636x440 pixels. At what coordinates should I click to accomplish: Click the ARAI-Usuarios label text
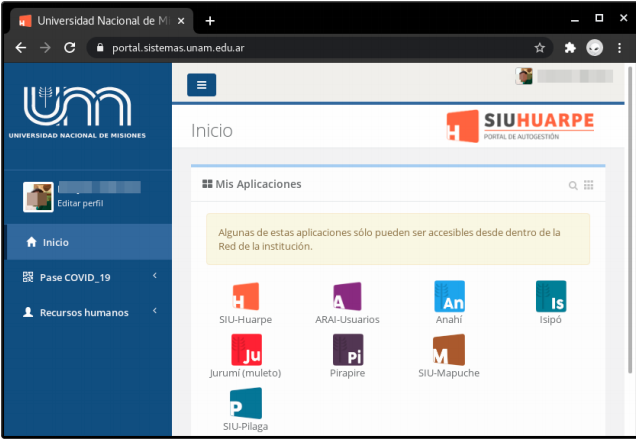347,320
